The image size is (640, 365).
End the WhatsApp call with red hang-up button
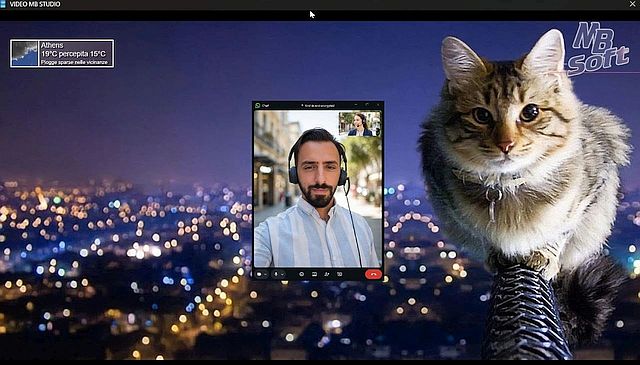pyautogui.click(x=373, y=274)
